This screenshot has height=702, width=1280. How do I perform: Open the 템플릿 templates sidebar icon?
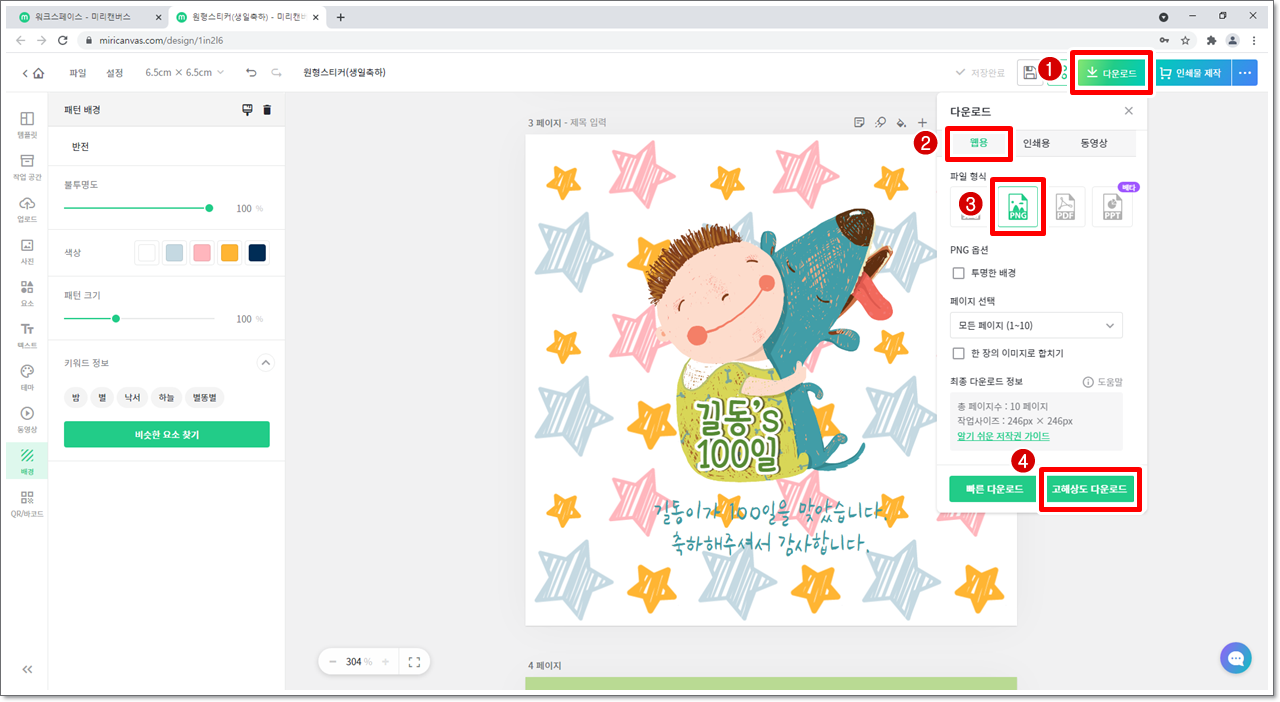click(x=27, y=124)
